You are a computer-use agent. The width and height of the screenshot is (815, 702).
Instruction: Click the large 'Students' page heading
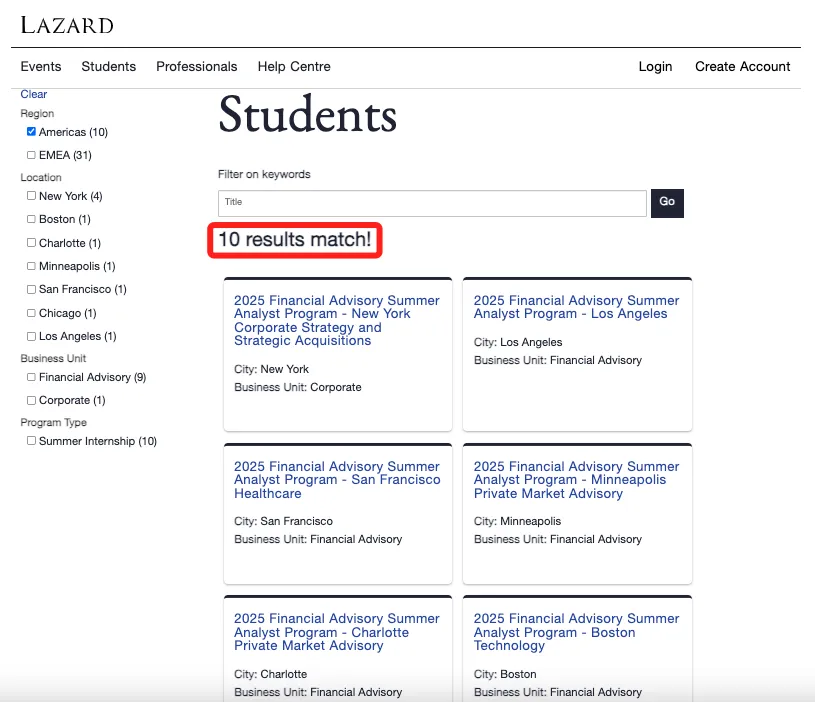pos(308,115)
